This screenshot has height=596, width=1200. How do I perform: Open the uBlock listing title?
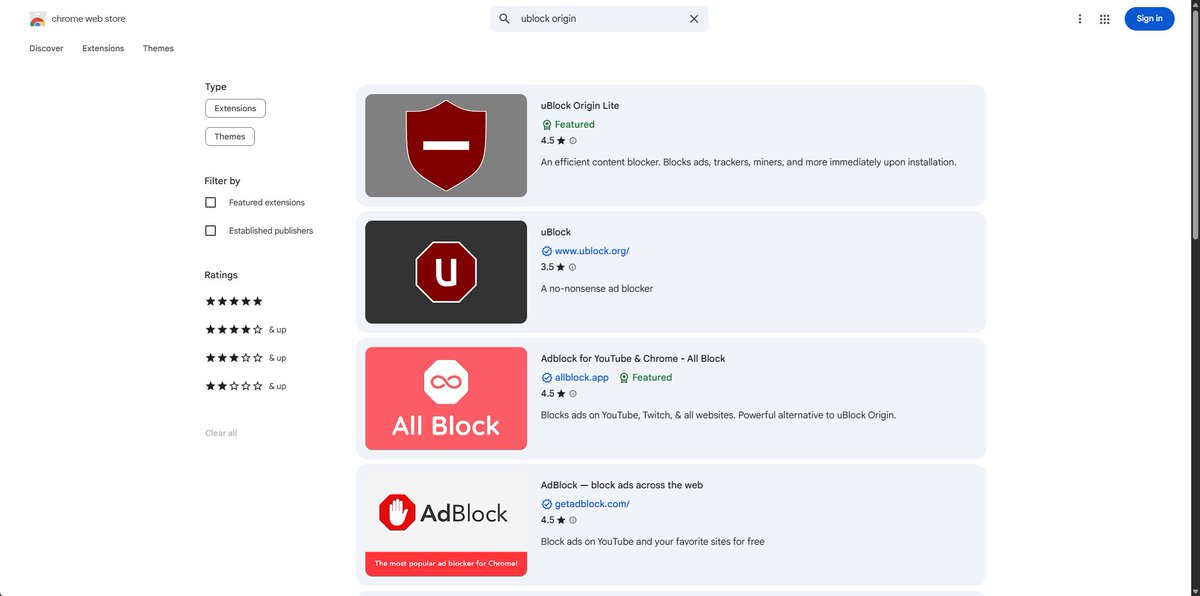click(556, 232)
